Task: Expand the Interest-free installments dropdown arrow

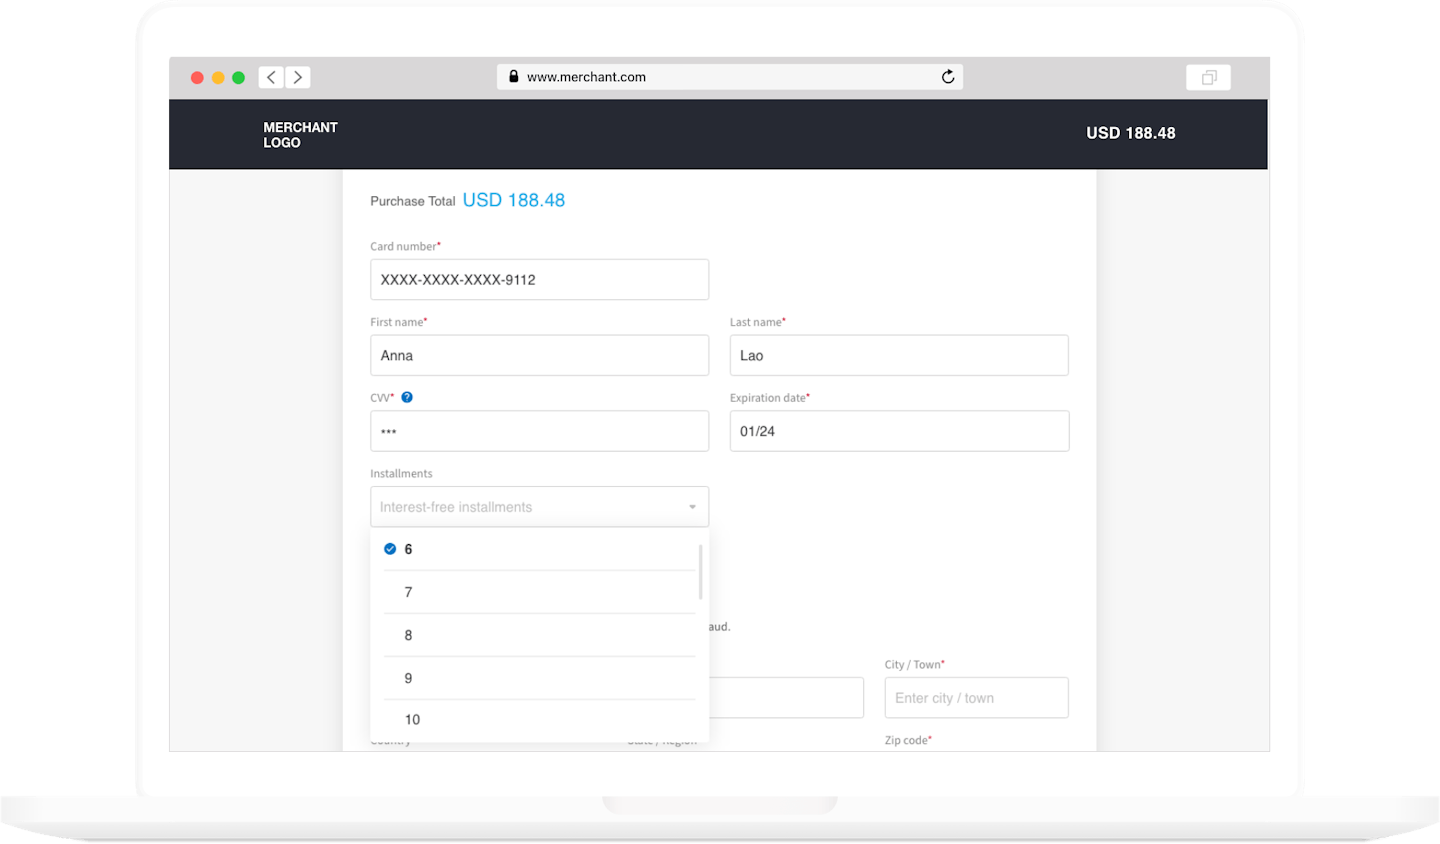Action: (692, 507)
